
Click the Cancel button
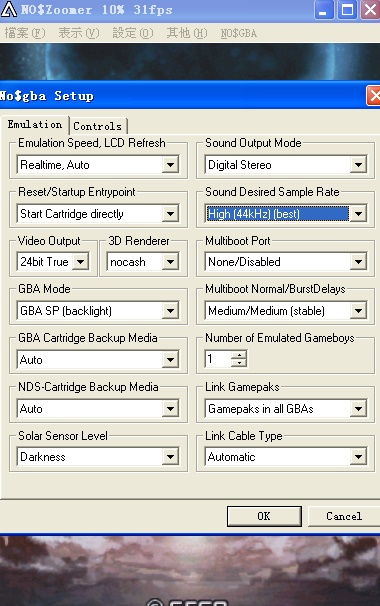pos(344,516)
